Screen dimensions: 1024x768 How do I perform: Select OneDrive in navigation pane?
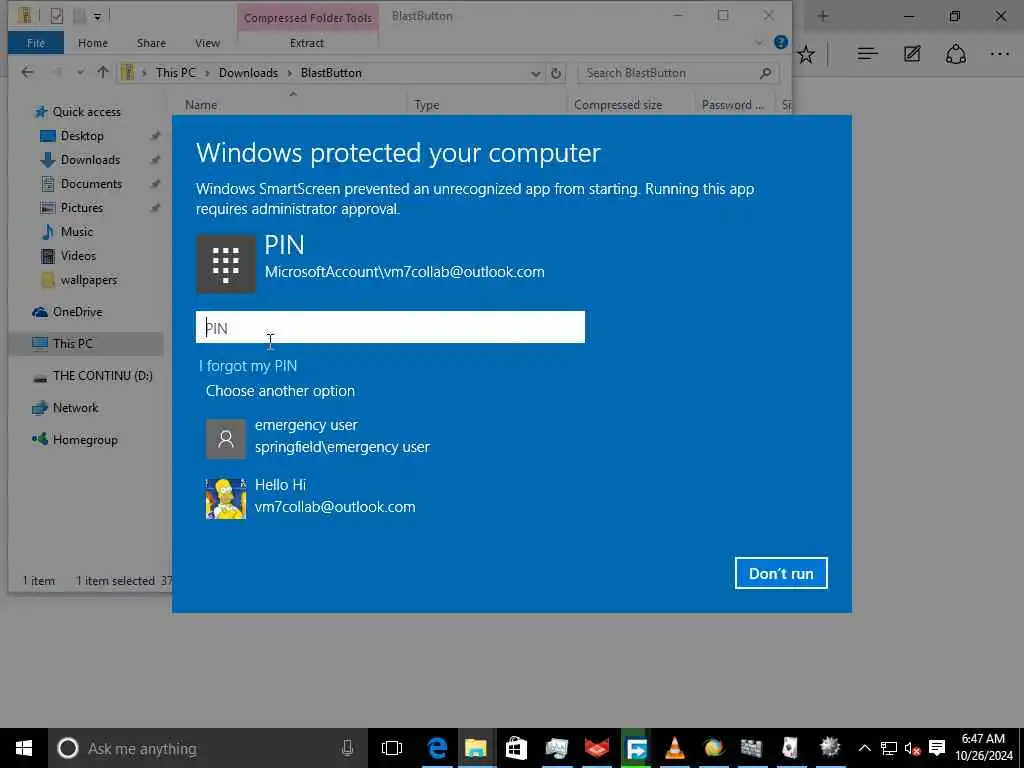click(x=77, y=312)
